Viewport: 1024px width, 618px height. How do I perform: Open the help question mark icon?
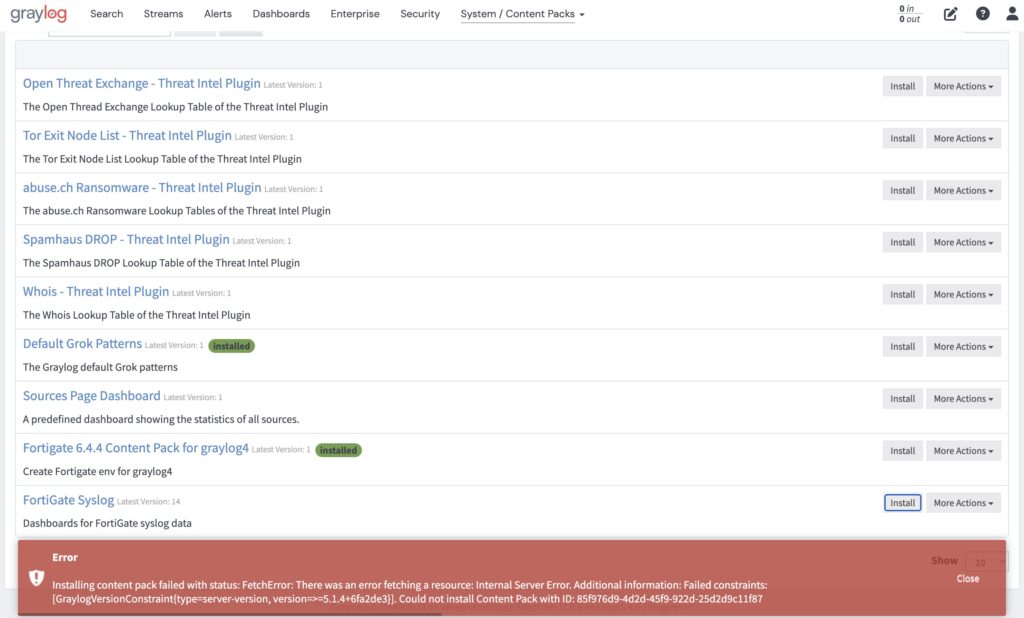[x=982, y=14]
